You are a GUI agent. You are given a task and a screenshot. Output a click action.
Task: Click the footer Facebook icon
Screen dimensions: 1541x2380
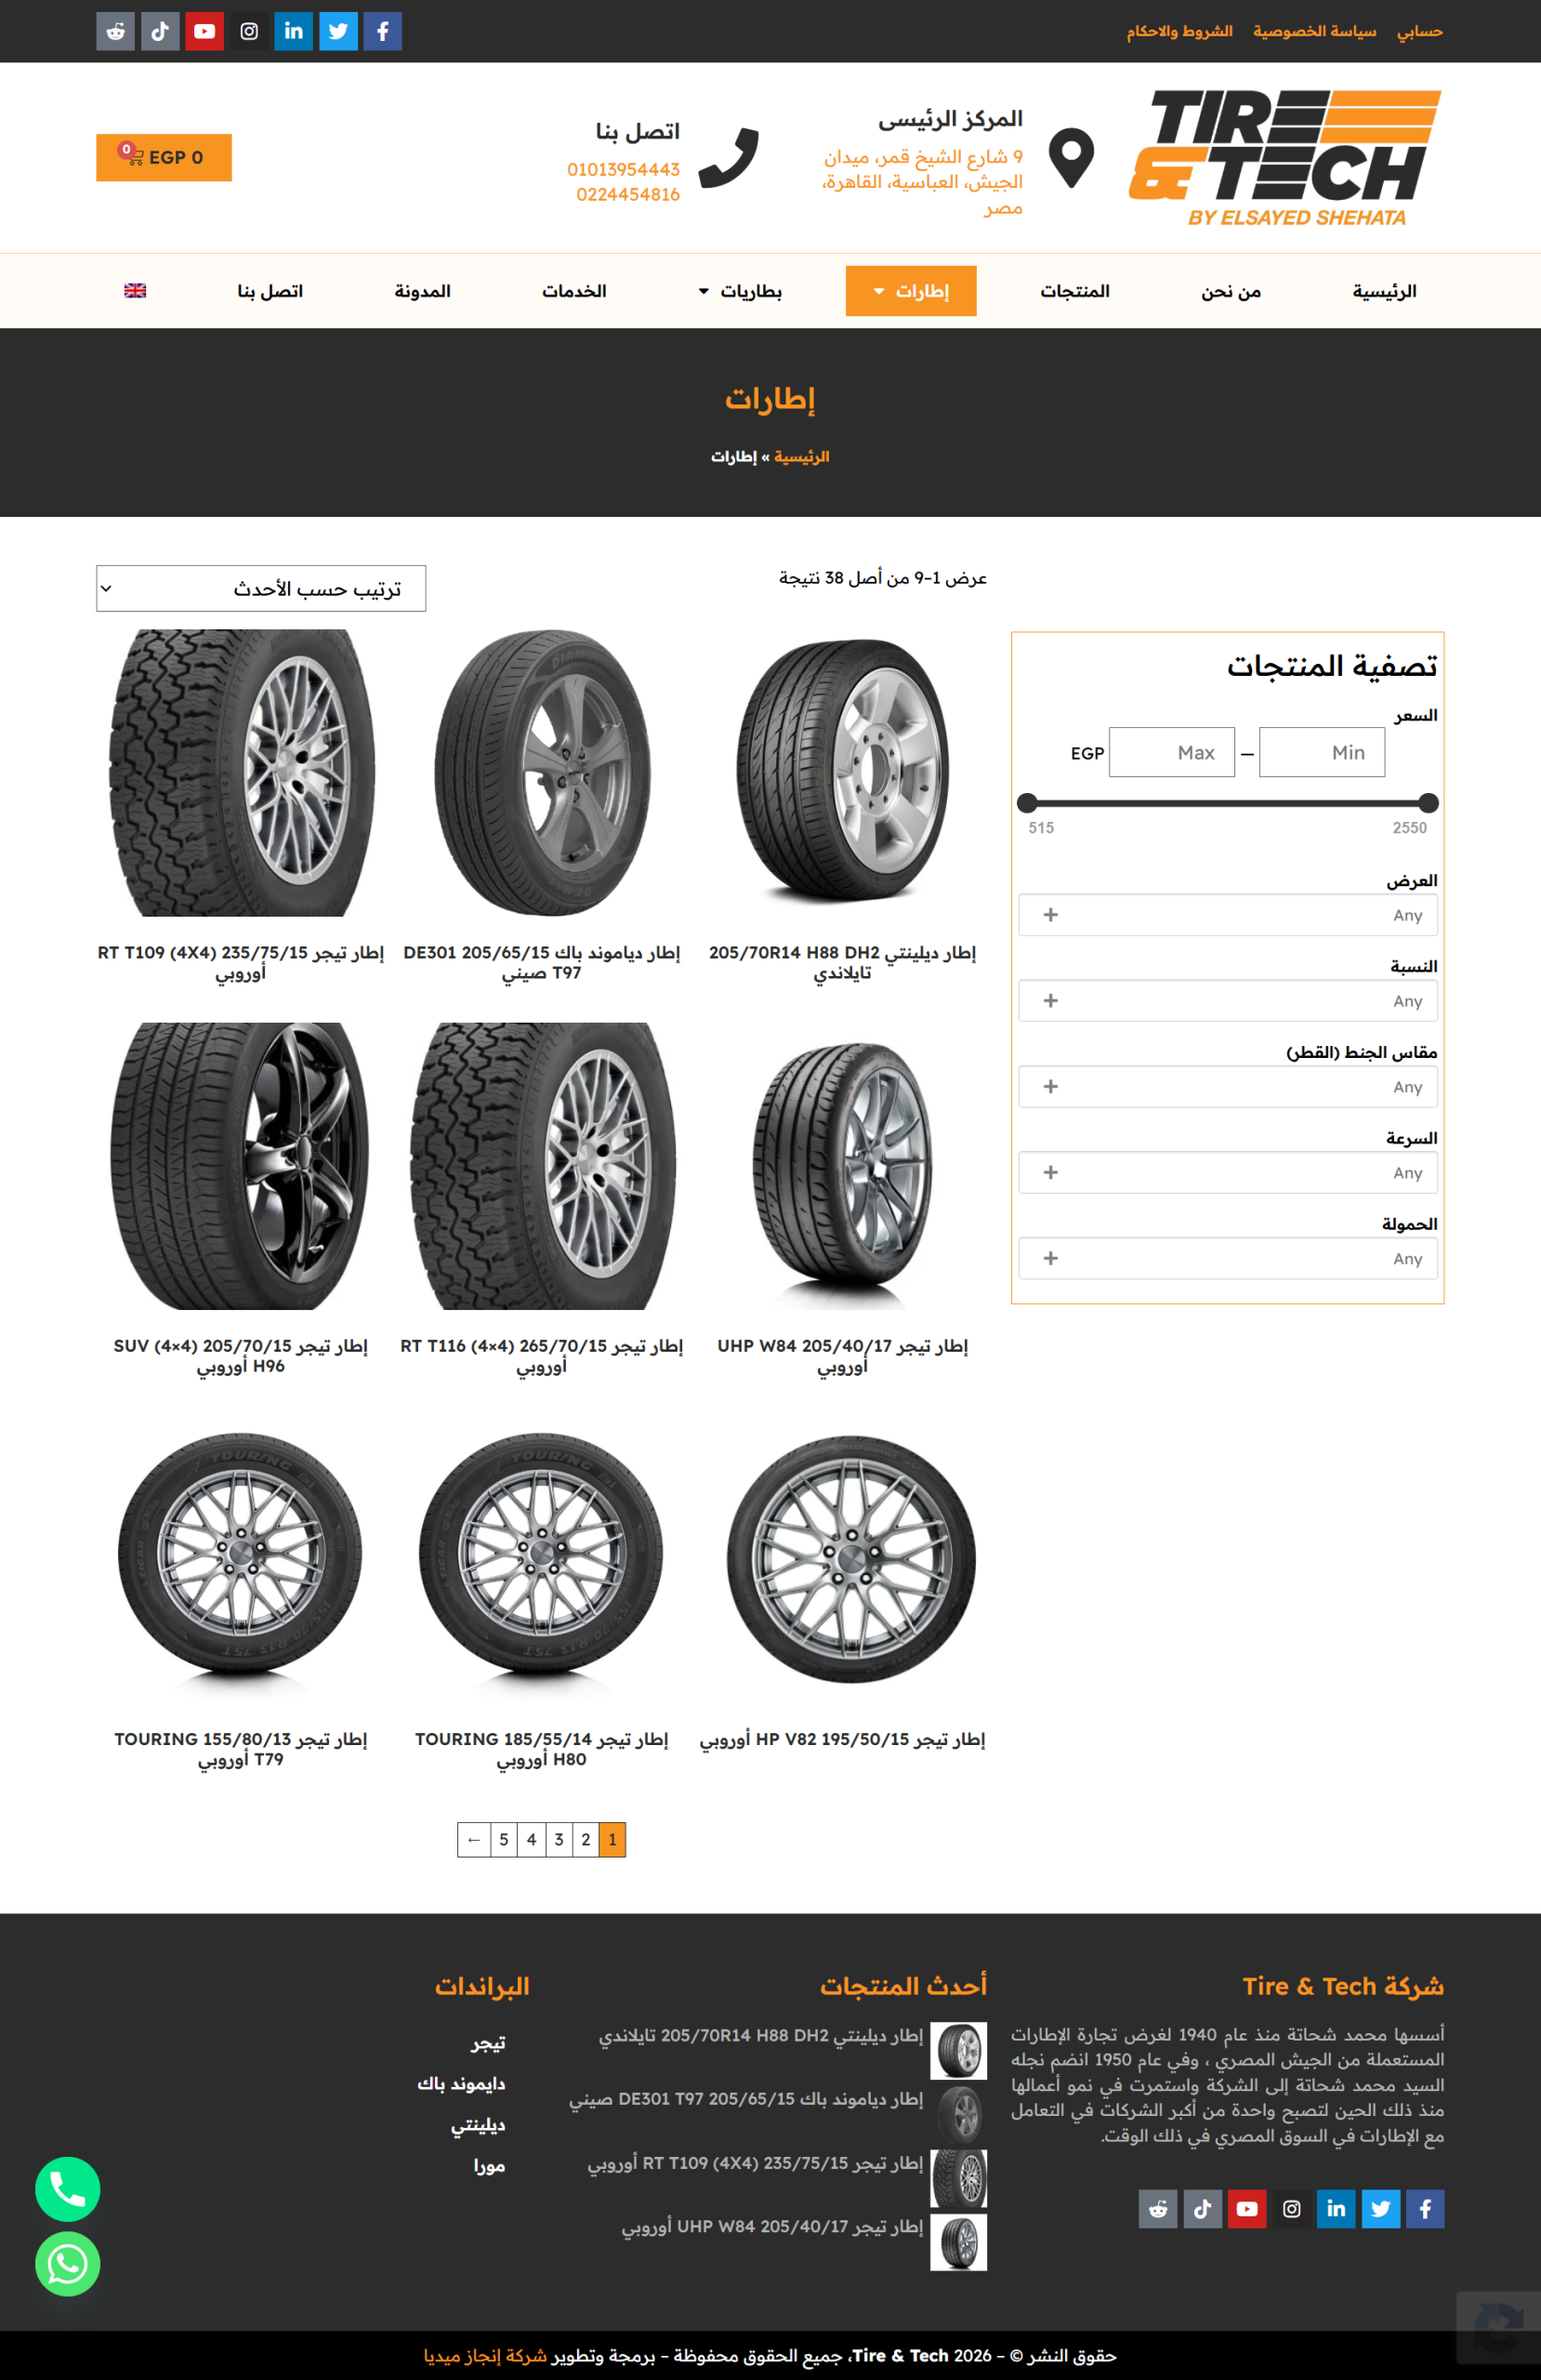coord(1425,2209)
